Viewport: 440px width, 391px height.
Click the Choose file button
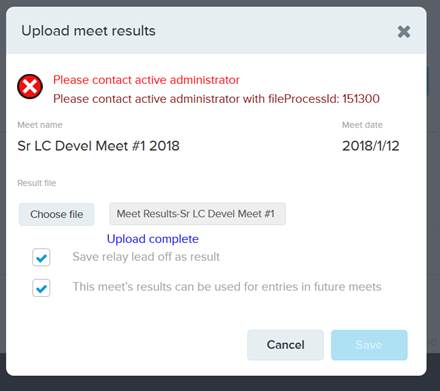click(x=57, y=214)
